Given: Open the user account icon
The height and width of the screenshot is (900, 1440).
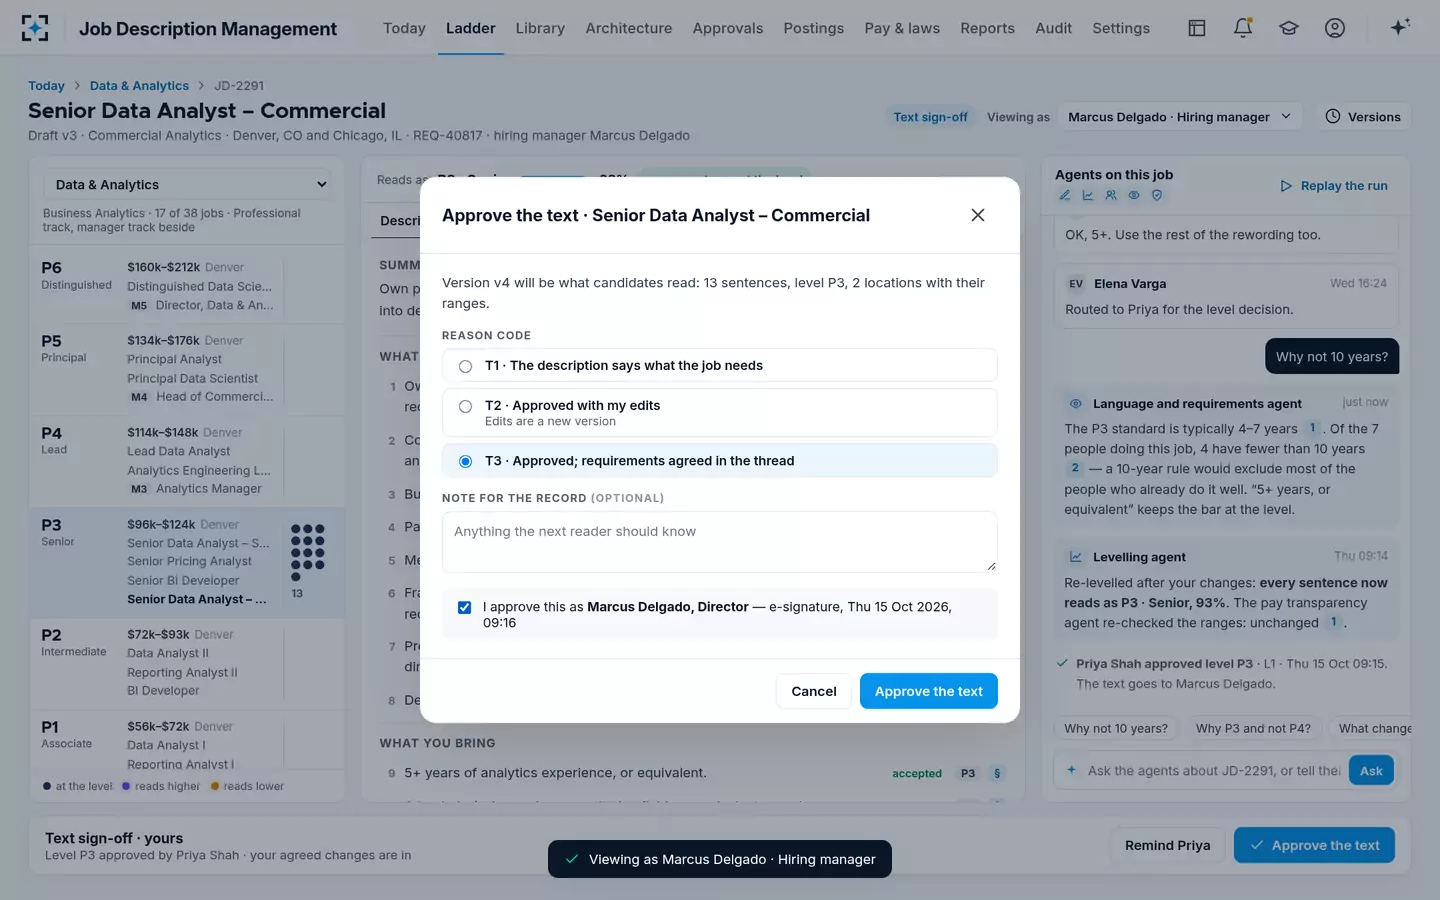Looking at the screenshot, I should [1335, 28].
